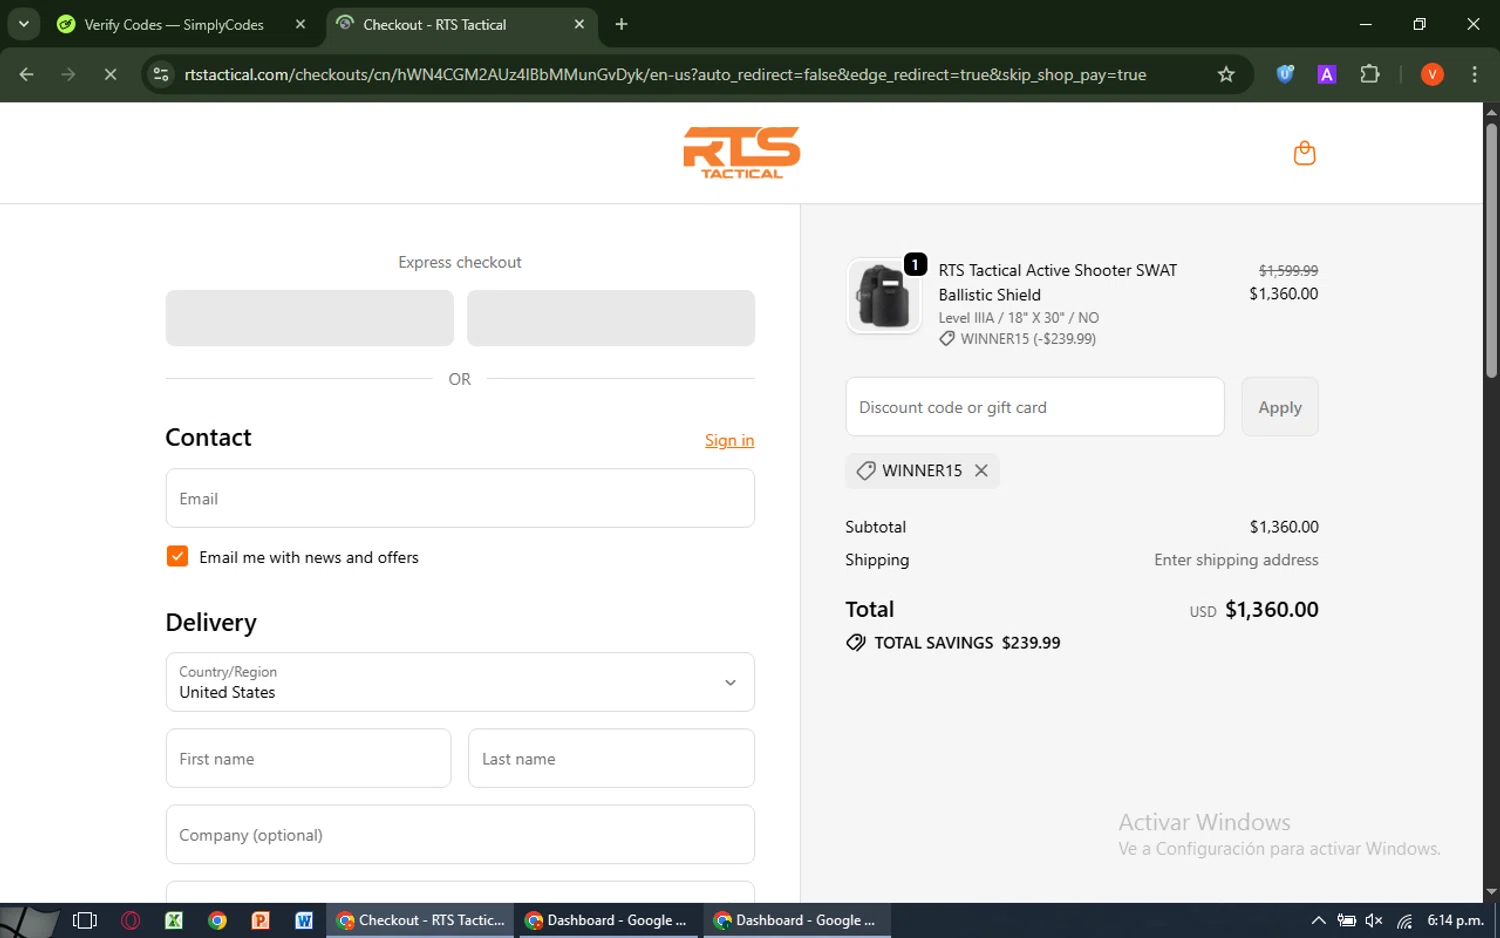Image resolution: width=1500 pixels, height=938 pixels.
Task: Go back to previous page
Action: (27, 74)
